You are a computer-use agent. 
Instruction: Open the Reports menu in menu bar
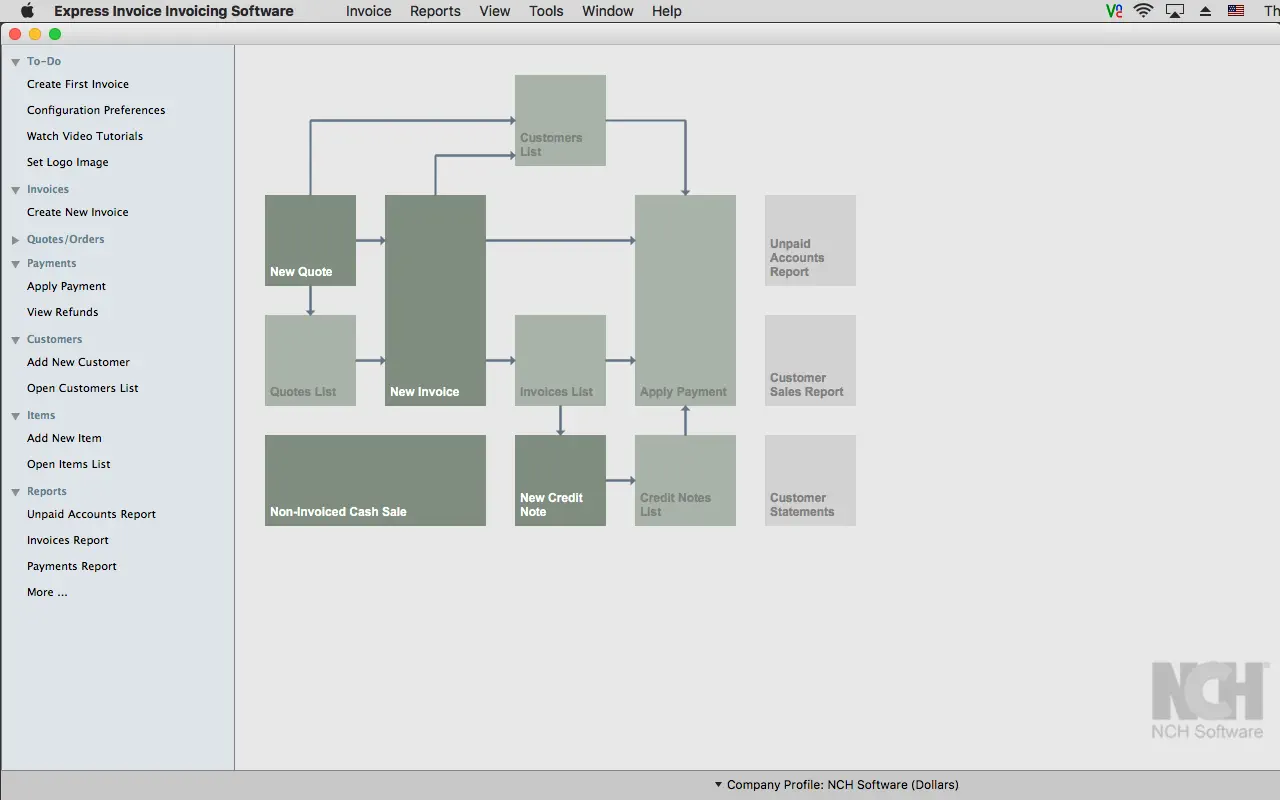click(x=435, y=11)
